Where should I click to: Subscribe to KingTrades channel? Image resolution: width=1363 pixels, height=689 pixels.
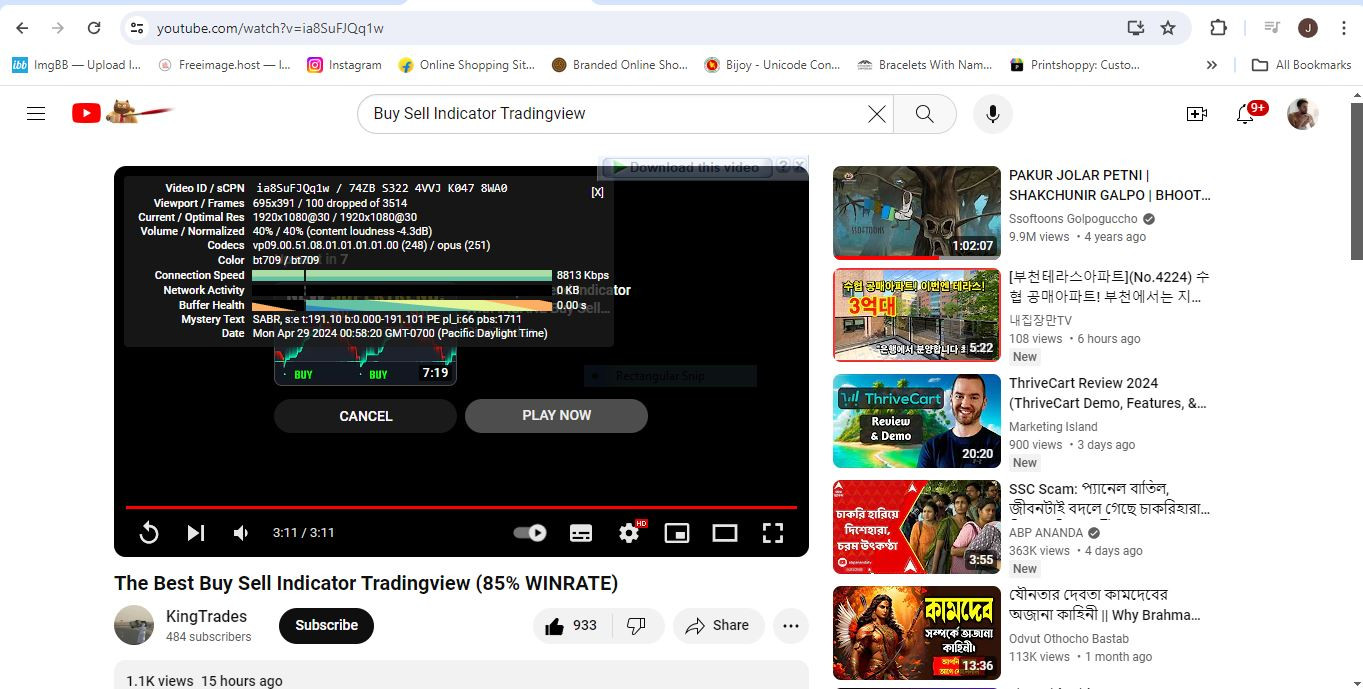pos(326,625)
